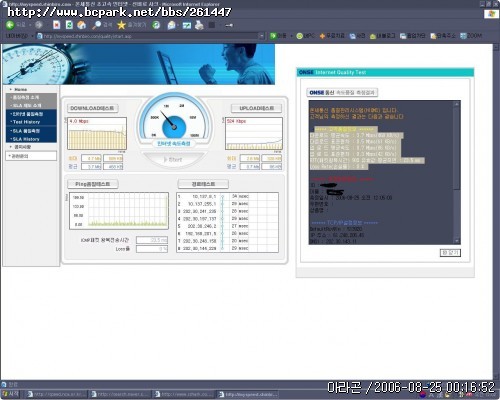The height and width of the screenshot is (400, 500).
Task: Click the route test button above IP list
Action: (203, 184)
